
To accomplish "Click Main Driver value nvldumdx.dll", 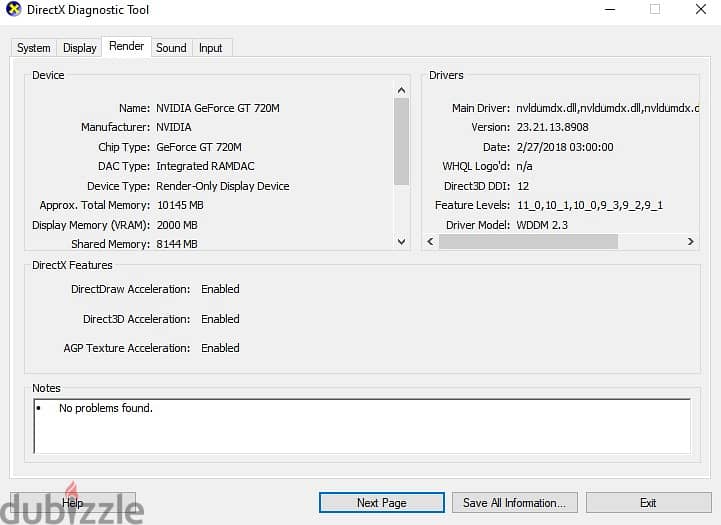I will 607,108.
